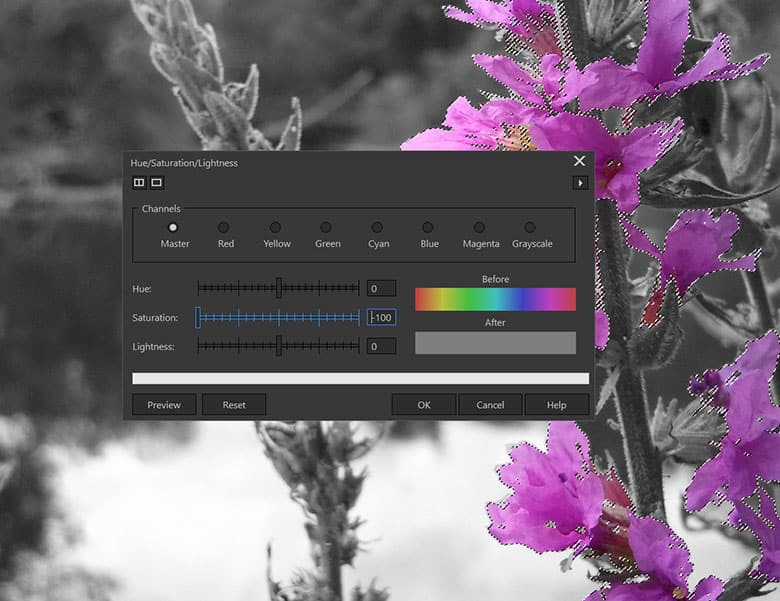Switch to the Green channel
The width and height of the screenshot is (780, 601).
click(x=326, y=228)
